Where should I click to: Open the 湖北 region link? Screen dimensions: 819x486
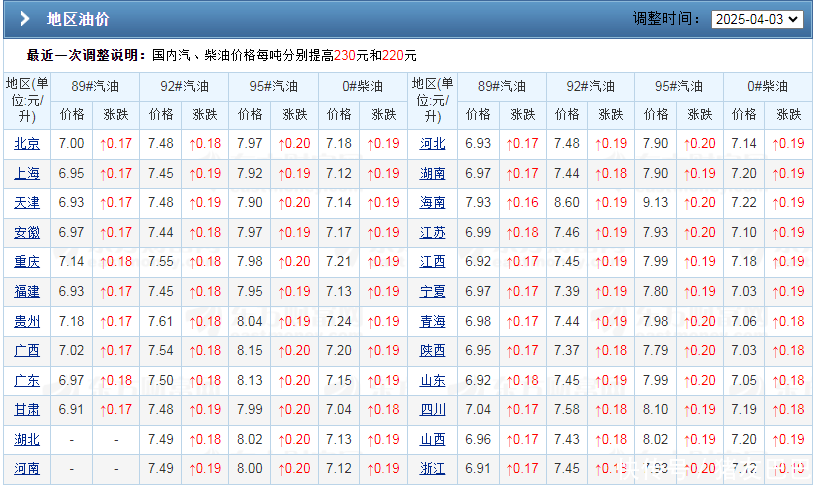27,439
